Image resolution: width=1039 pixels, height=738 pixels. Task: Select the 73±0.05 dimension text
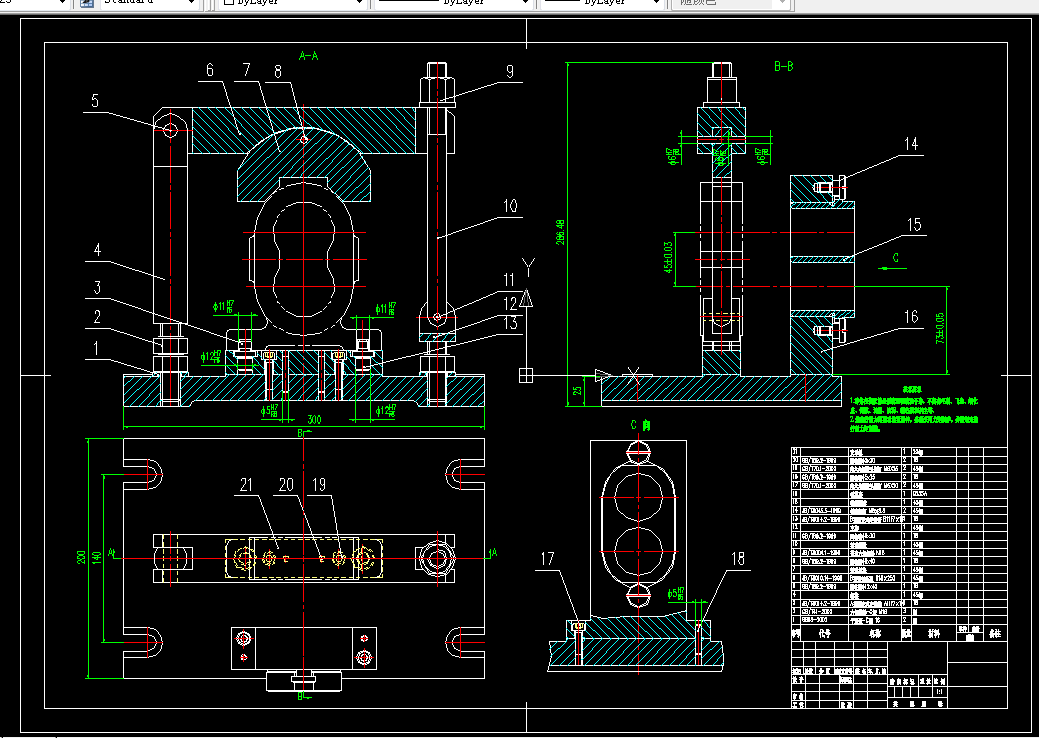coord(940,329)
